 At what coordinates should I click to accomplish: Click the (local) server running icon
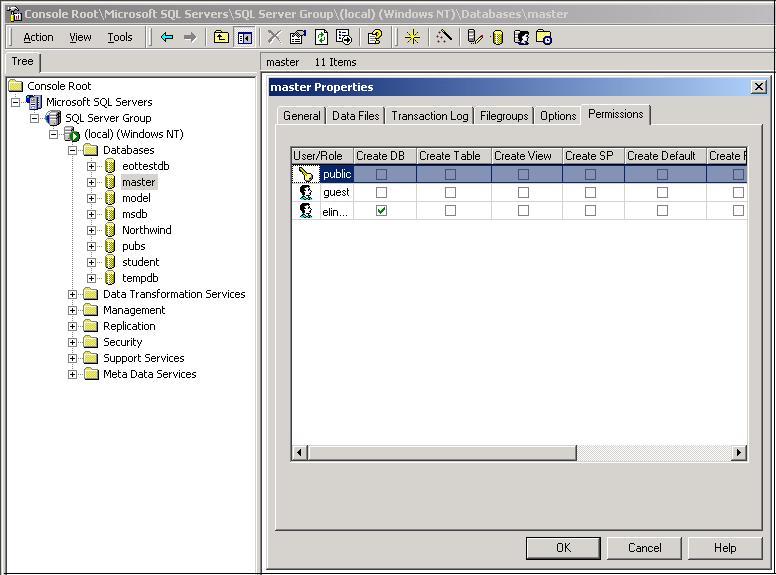72,134
